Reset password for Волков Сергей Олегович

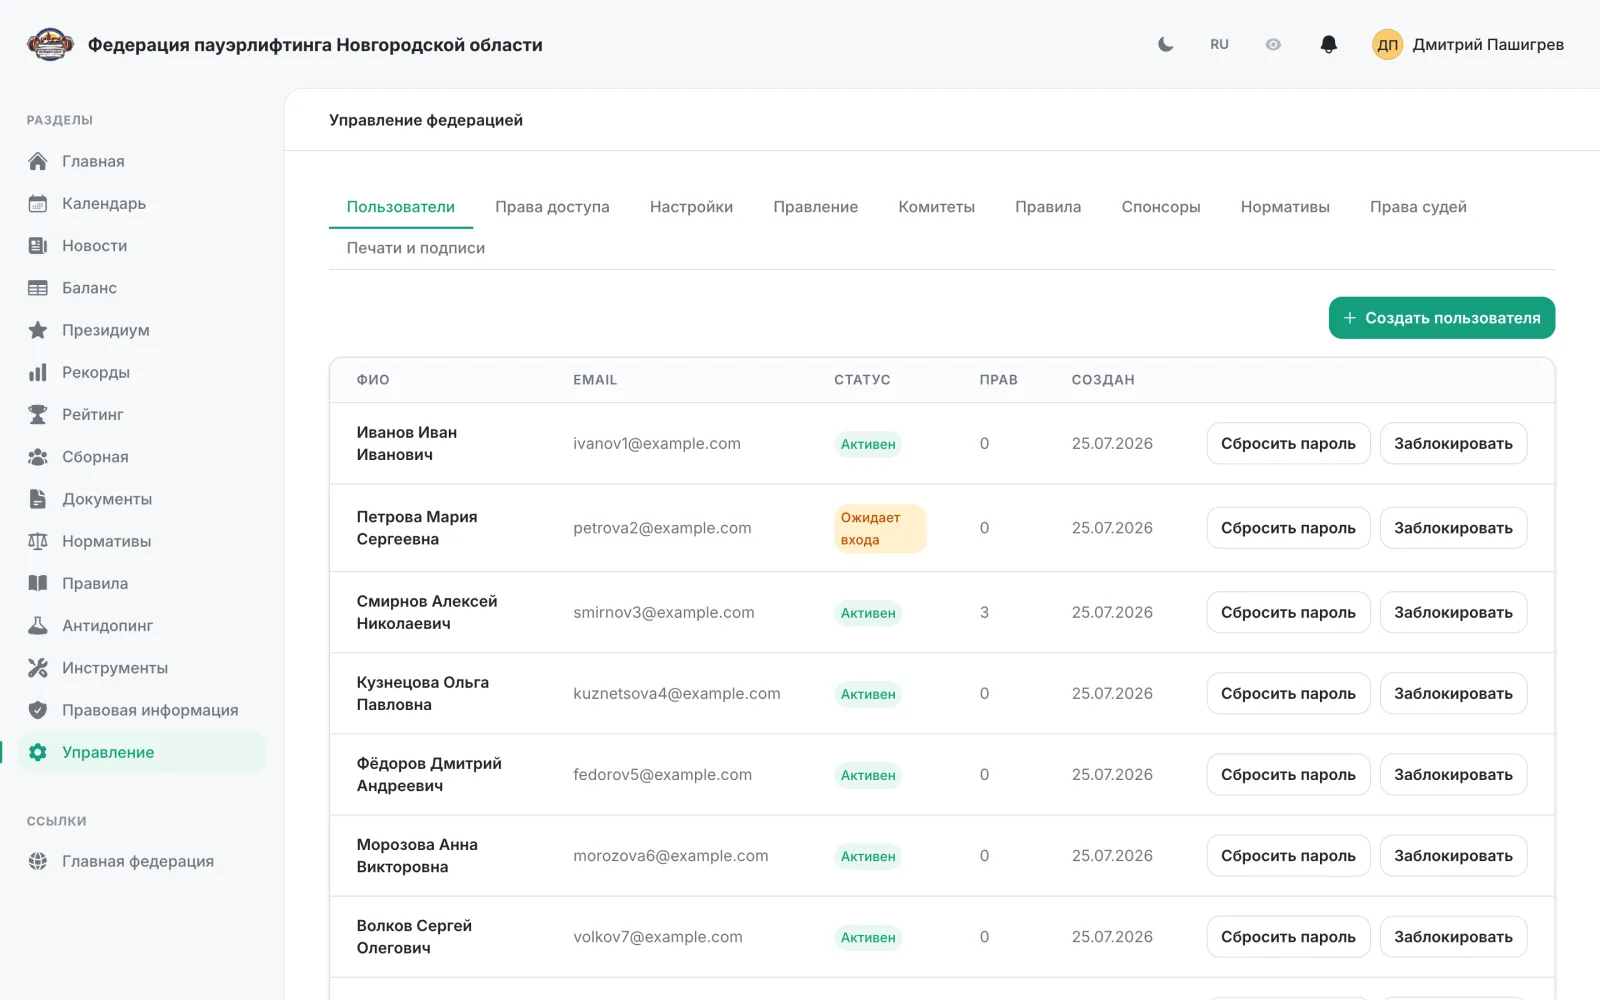(1288, 937)
